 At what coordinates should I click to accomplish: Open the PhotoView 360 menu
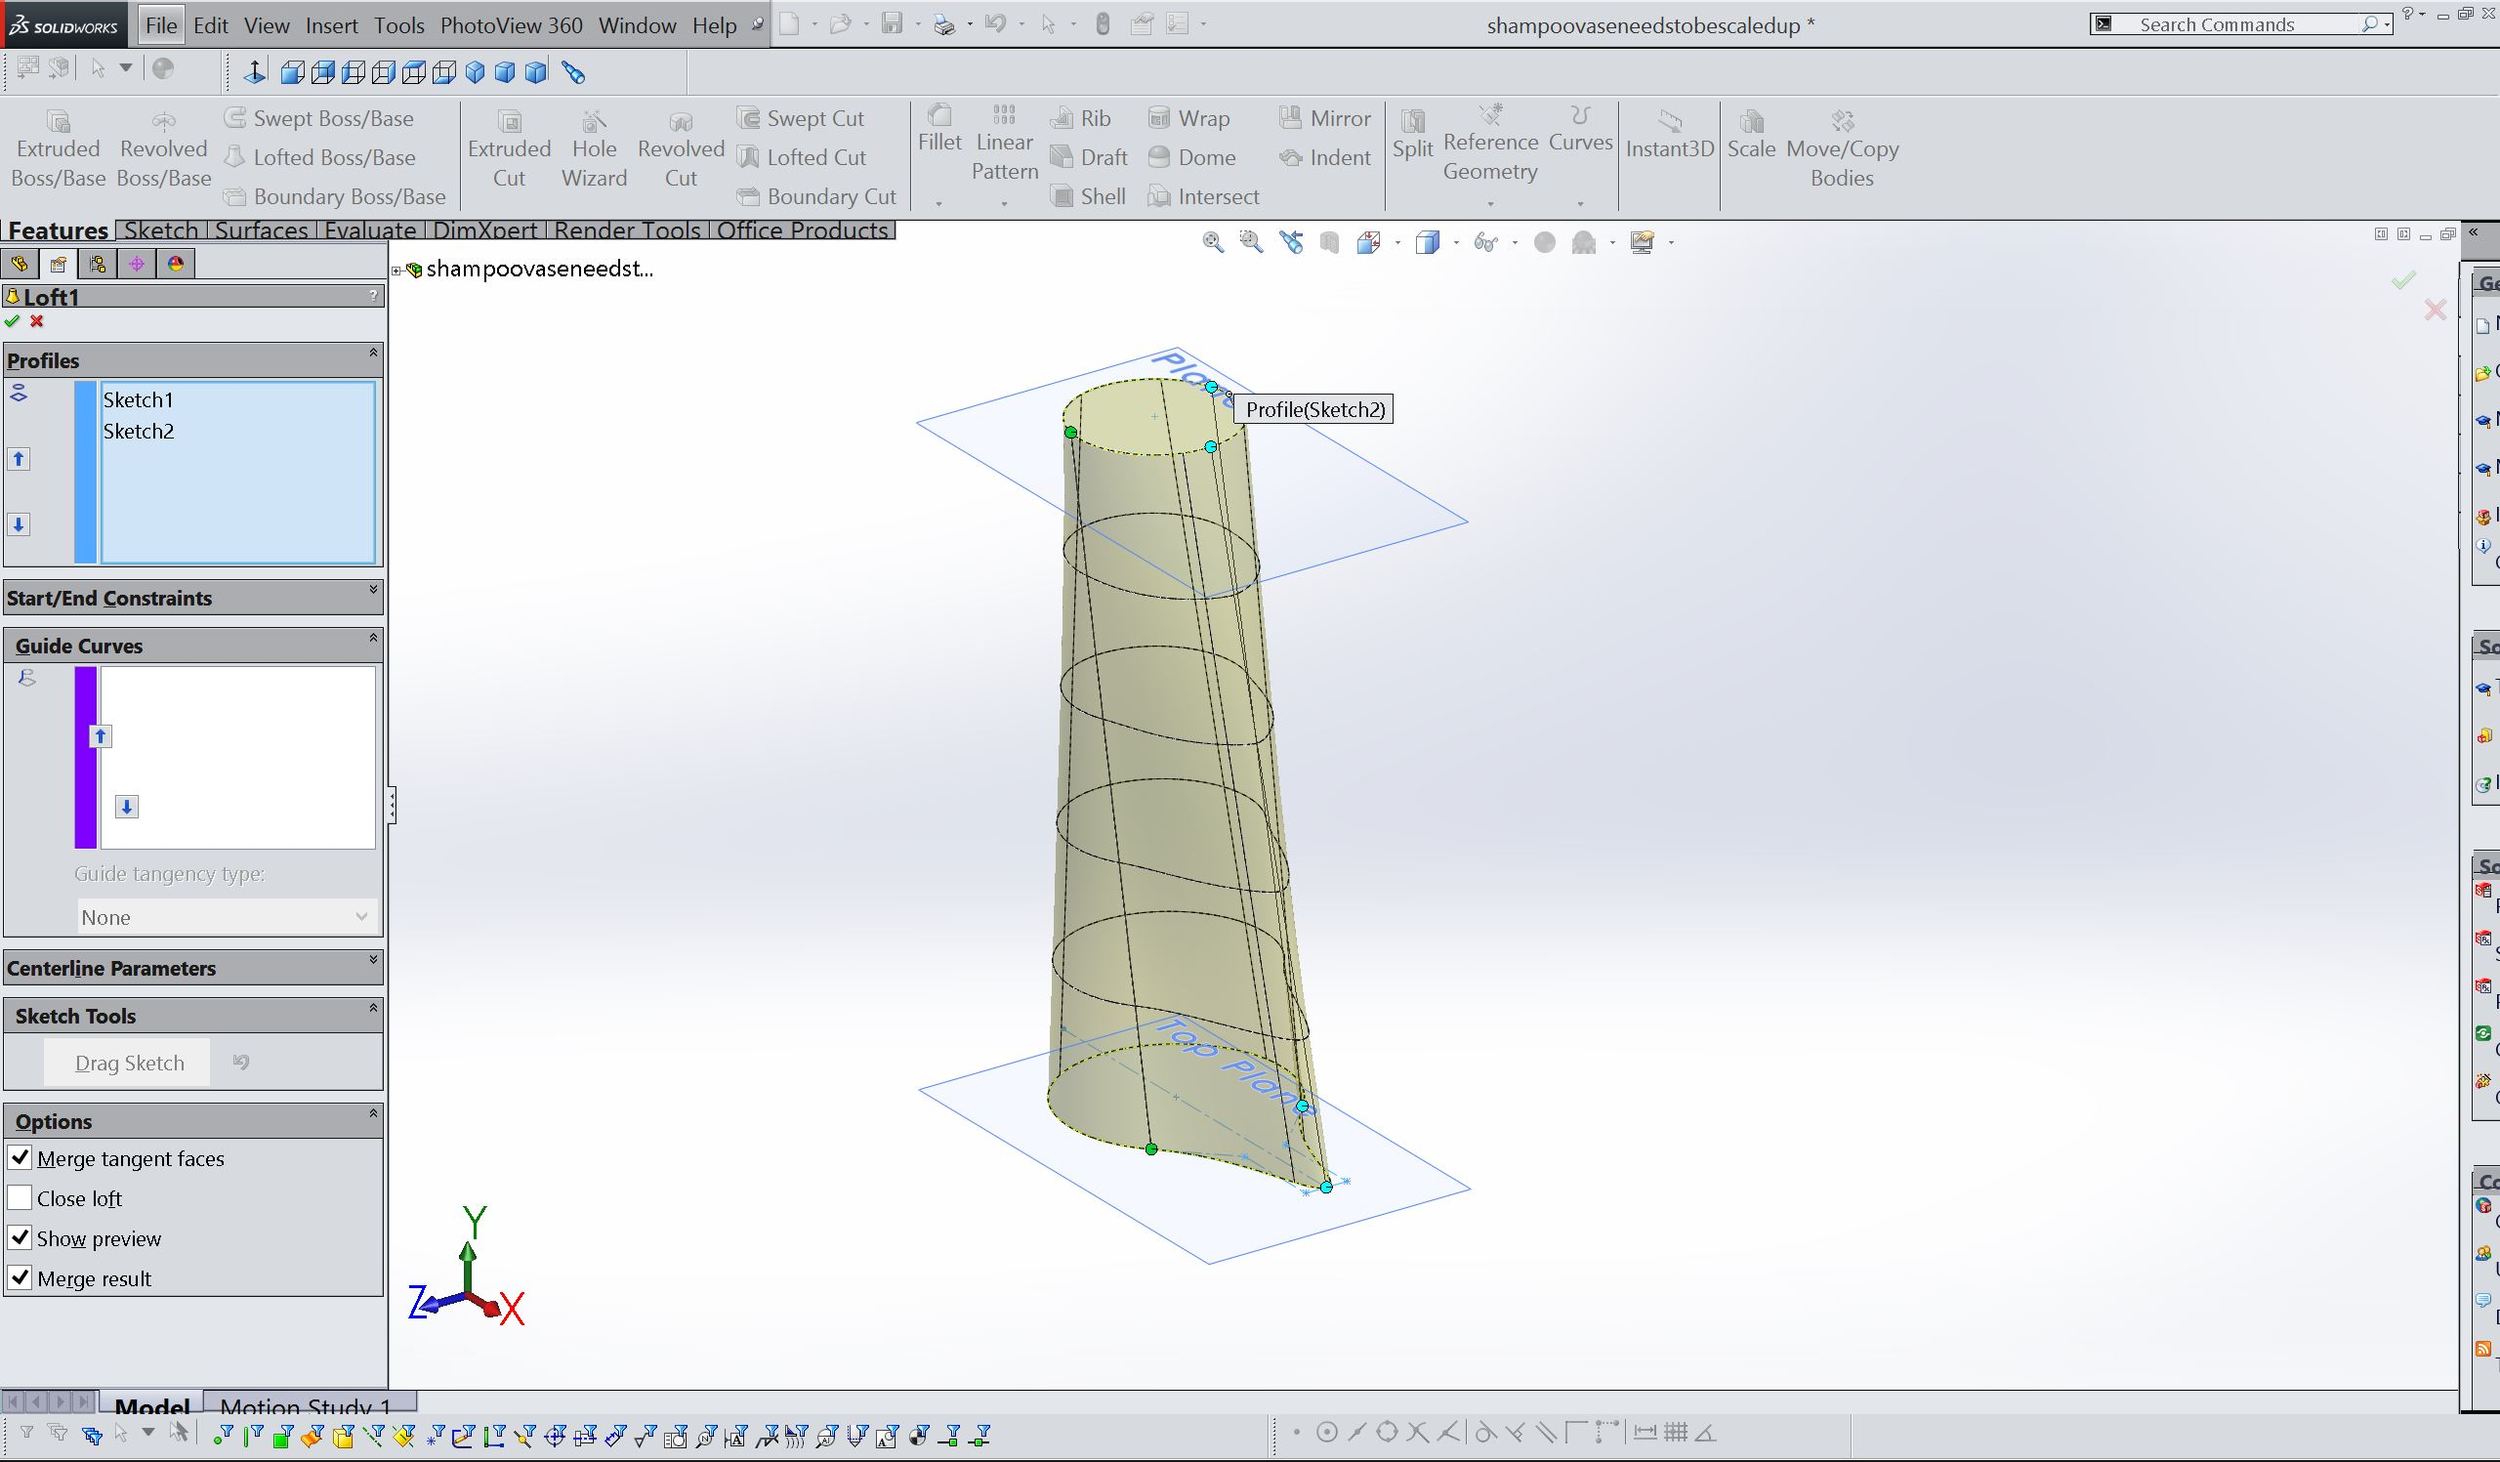511,25
